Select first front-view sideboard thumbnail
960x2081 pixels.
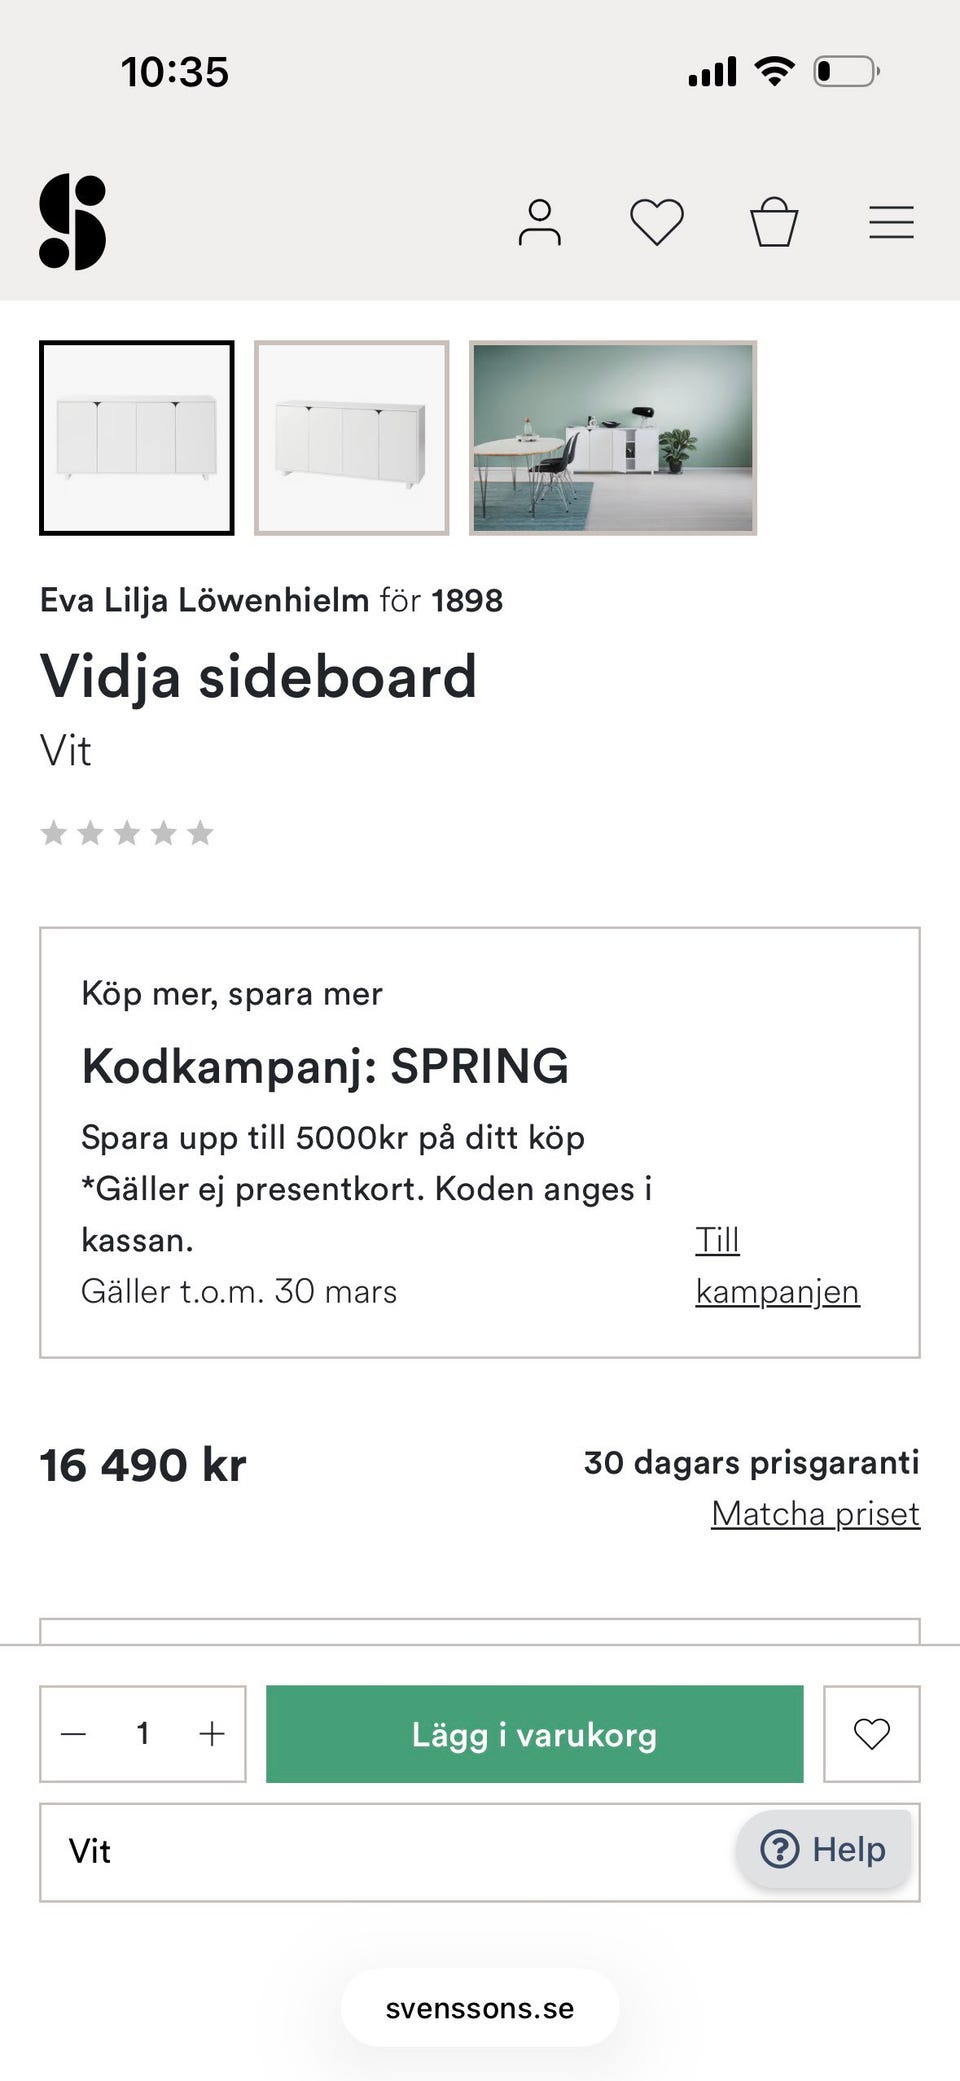pyautogui.click(x=137, y=438)
